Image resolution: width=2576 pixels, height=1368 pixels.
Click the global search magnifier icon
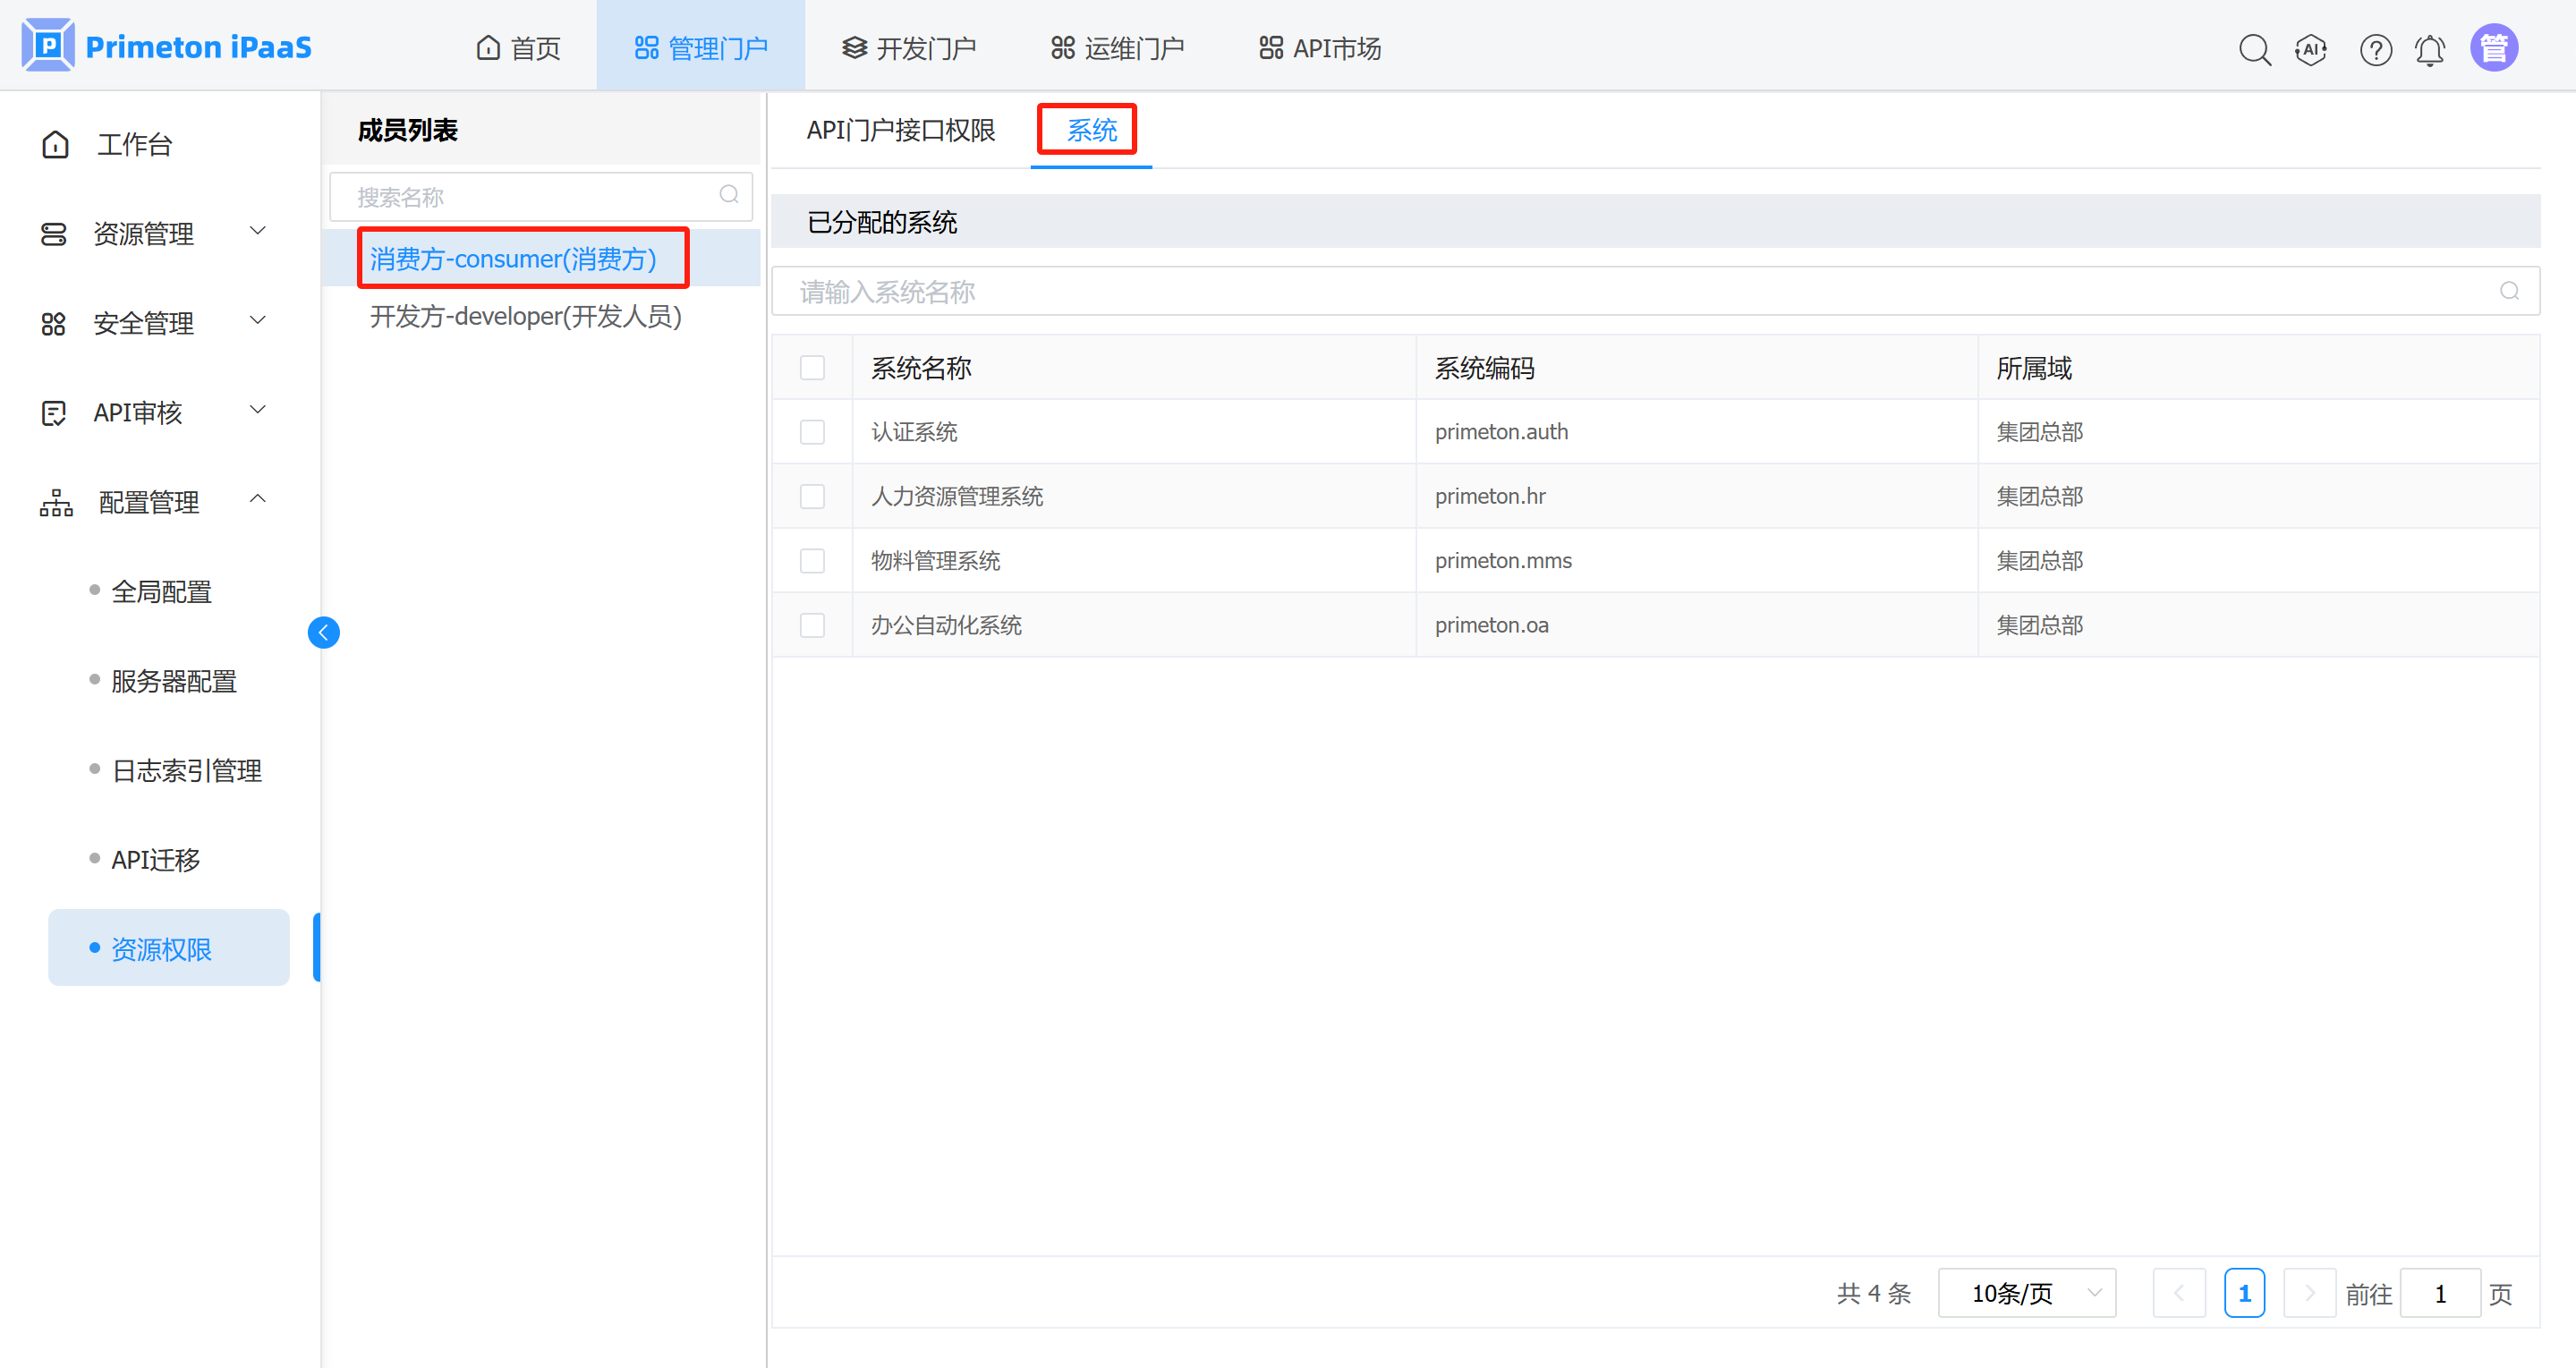(x=2253, y=49)
